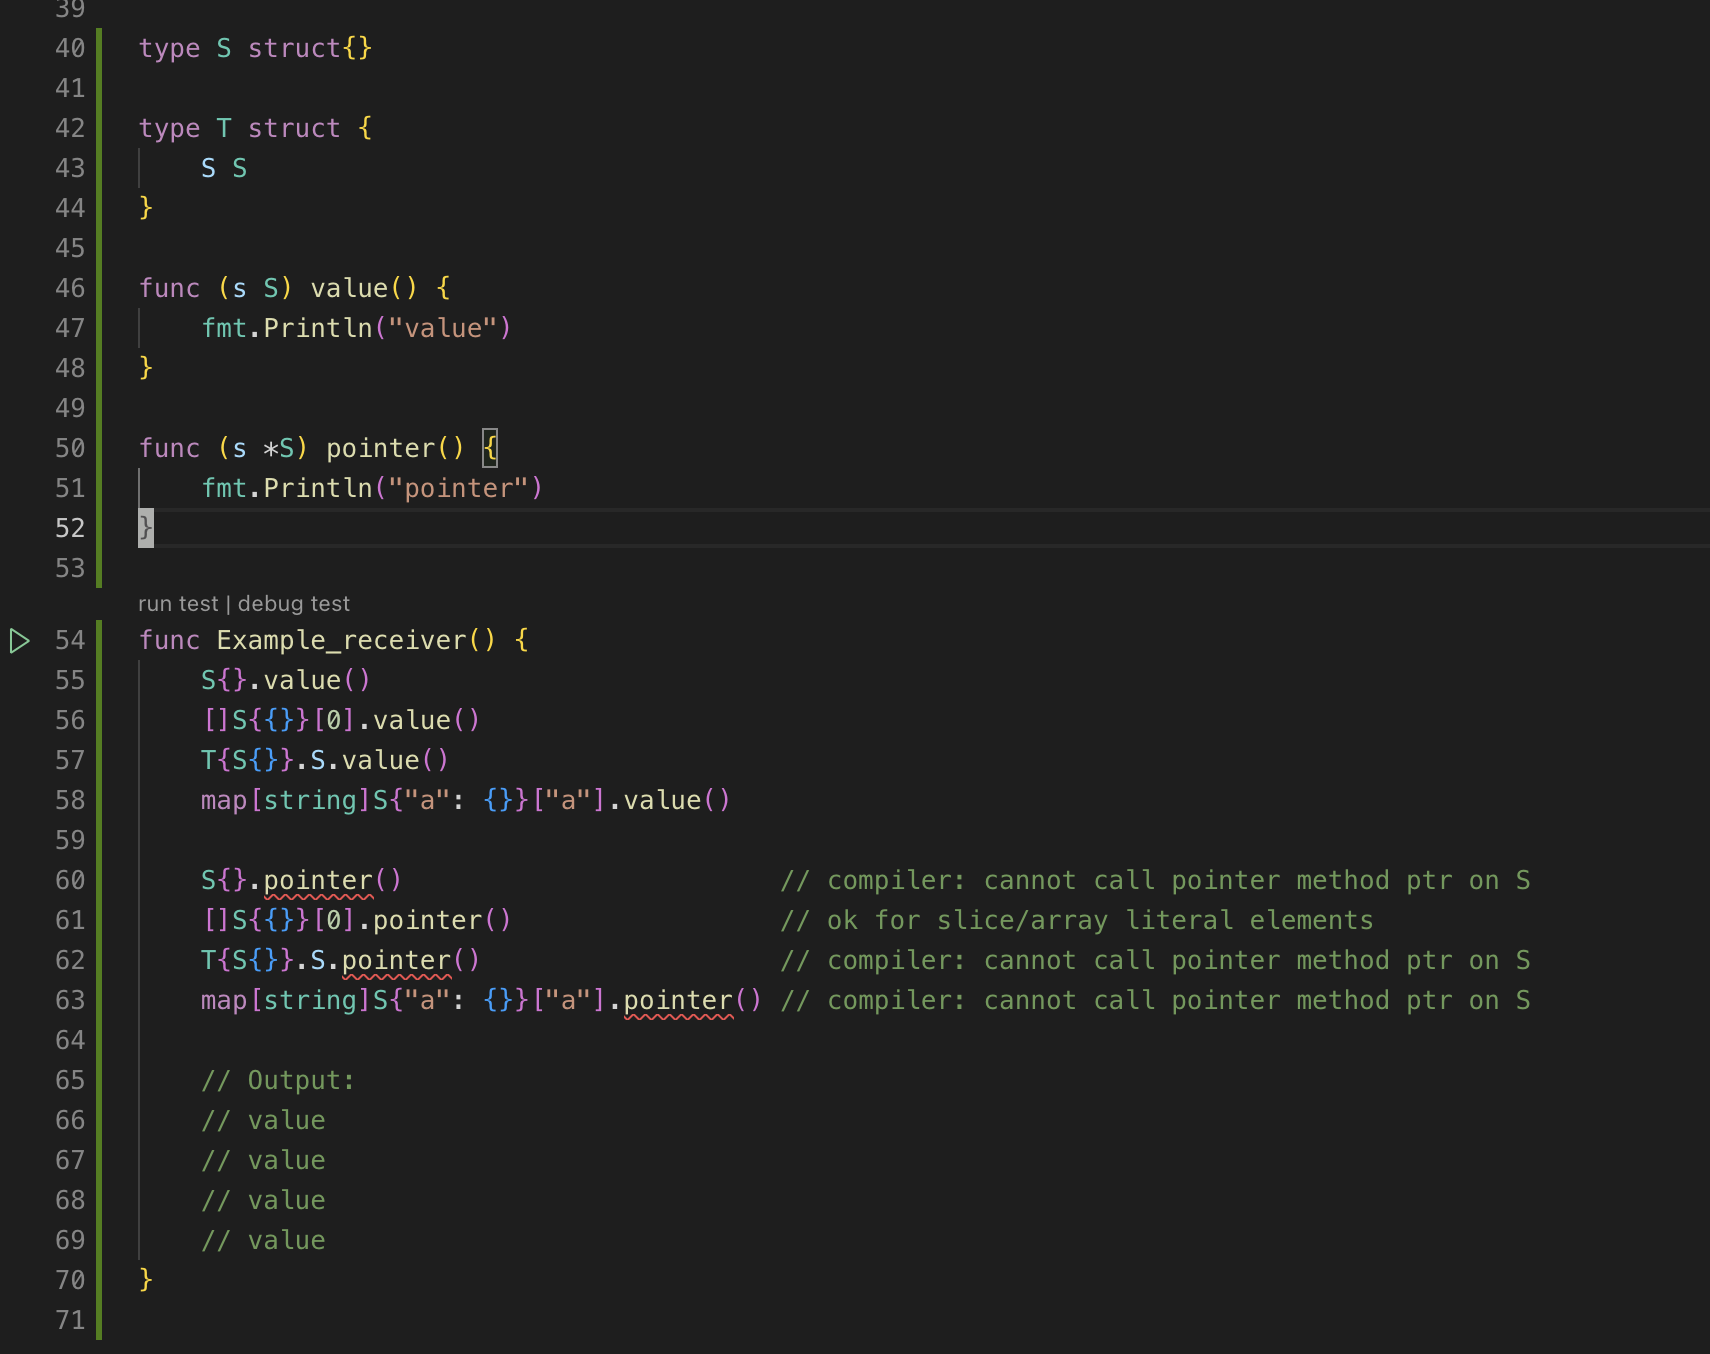Click the 'debug test' CodeLens link
This screenshot has height=1354, width=1710.
coord(294,604)
